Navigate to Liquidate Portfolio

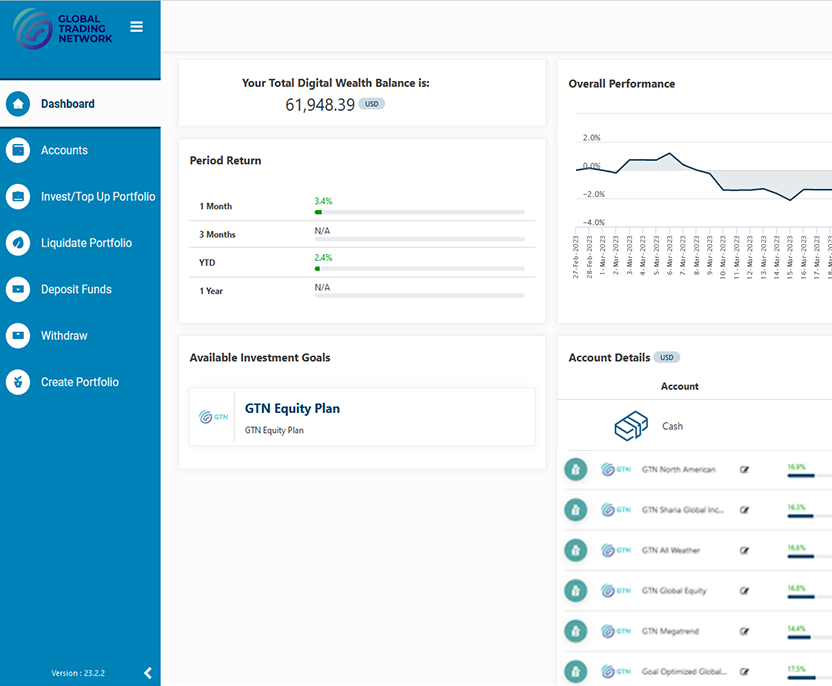(80, 243)
